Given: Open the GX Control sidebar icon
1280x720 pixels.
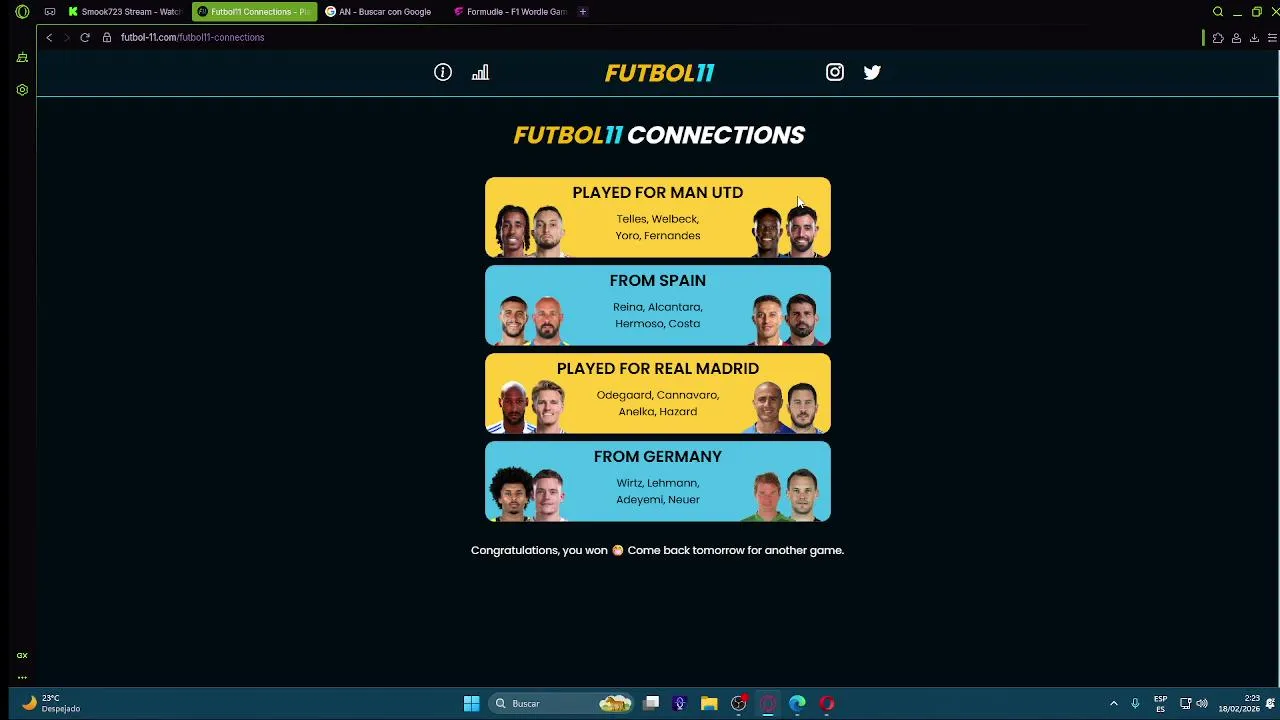Looking at the screenshot, I should (x=22, y=58).
